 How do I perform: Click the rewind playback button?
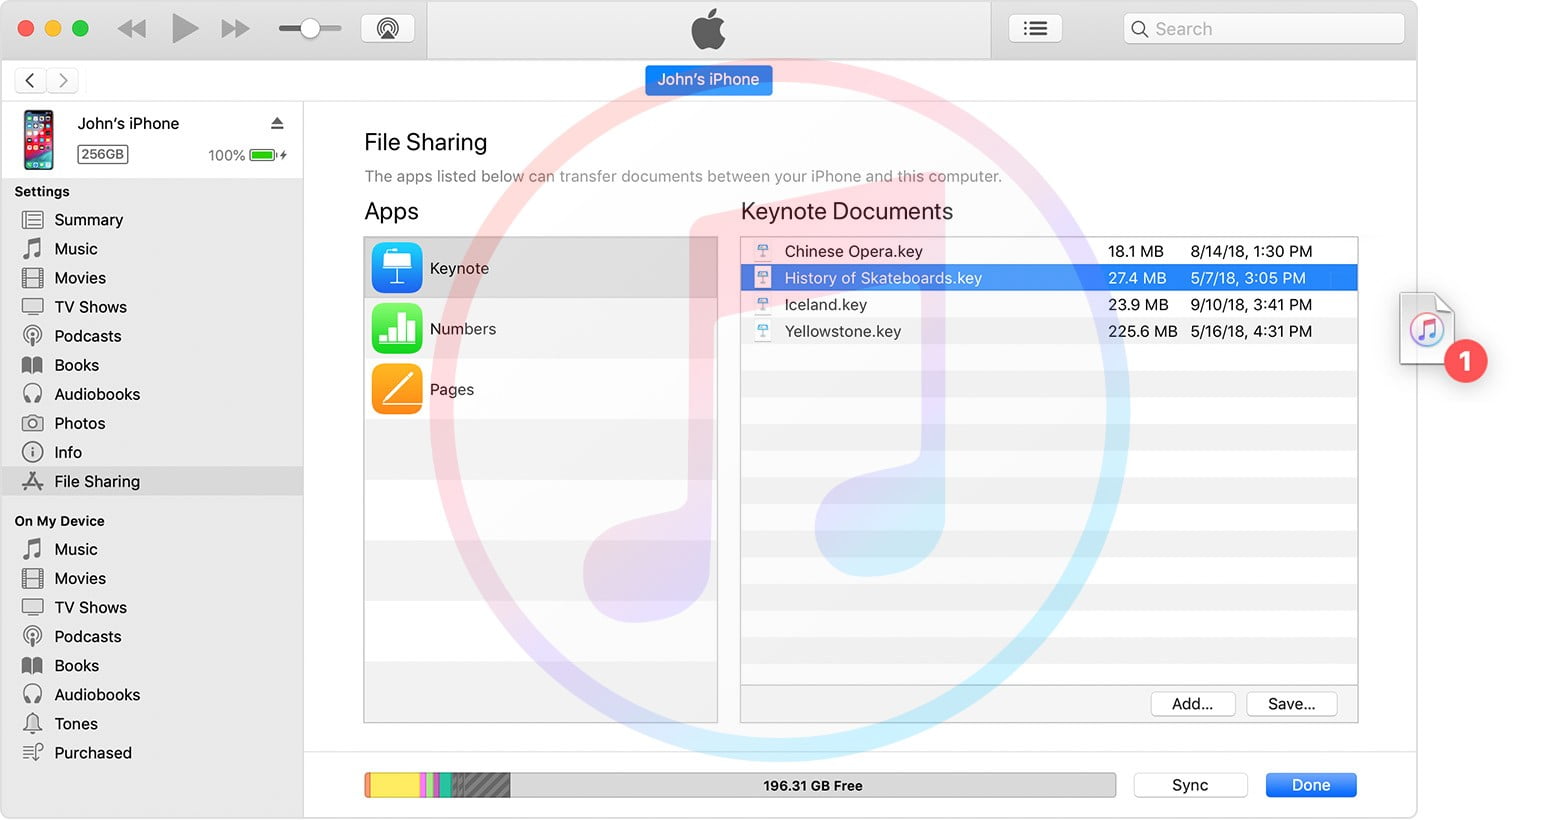click(x=132, y=29)
